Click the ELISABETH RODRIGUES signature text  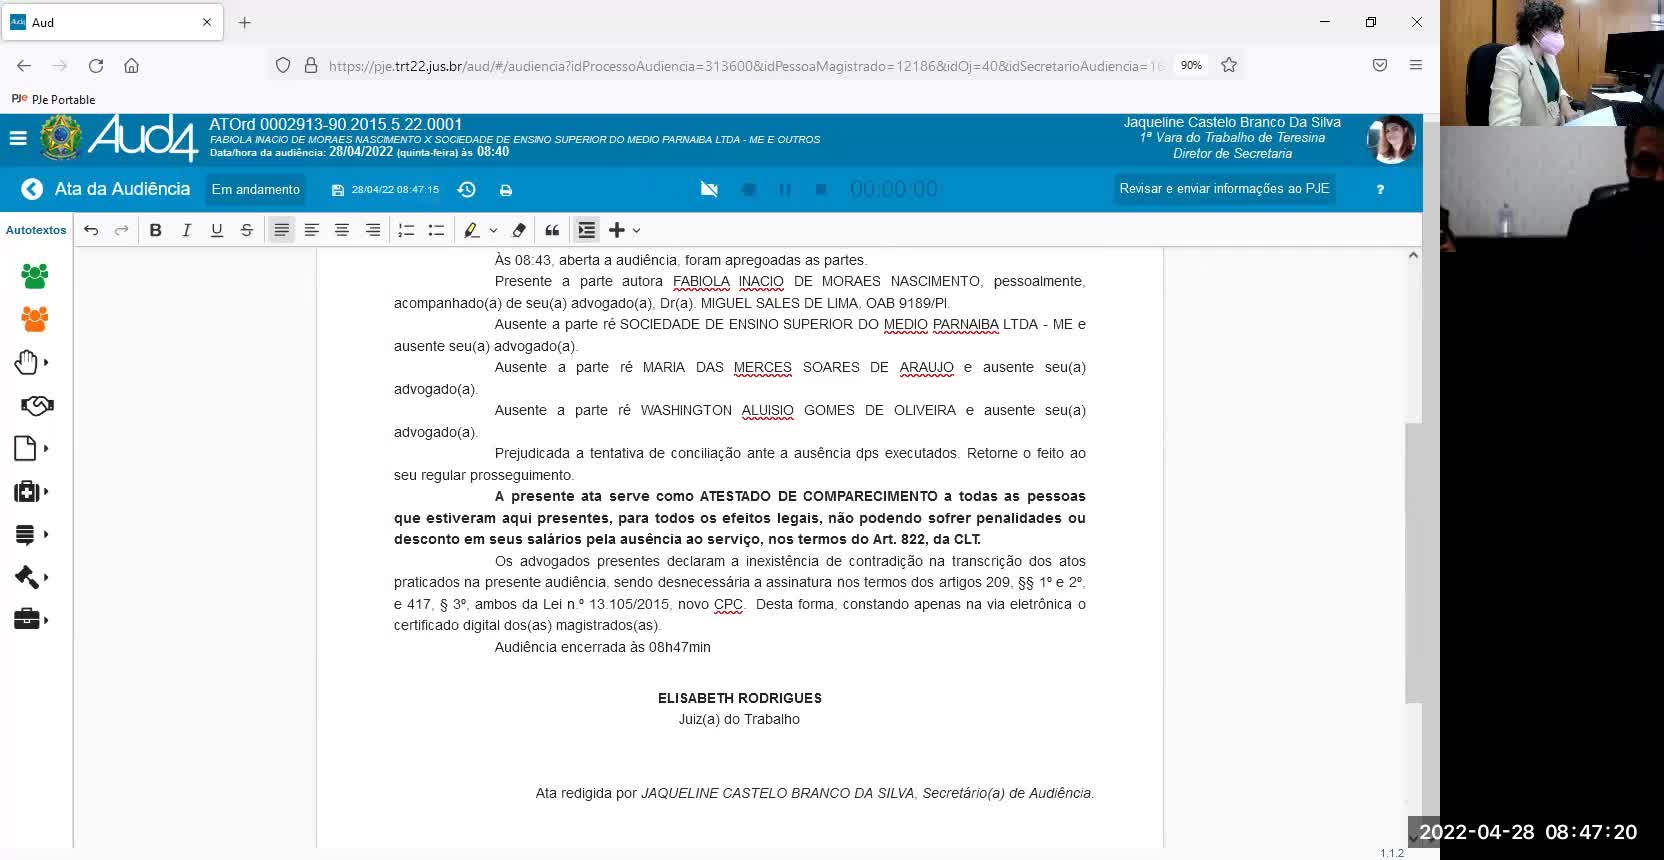coord(740,698)
